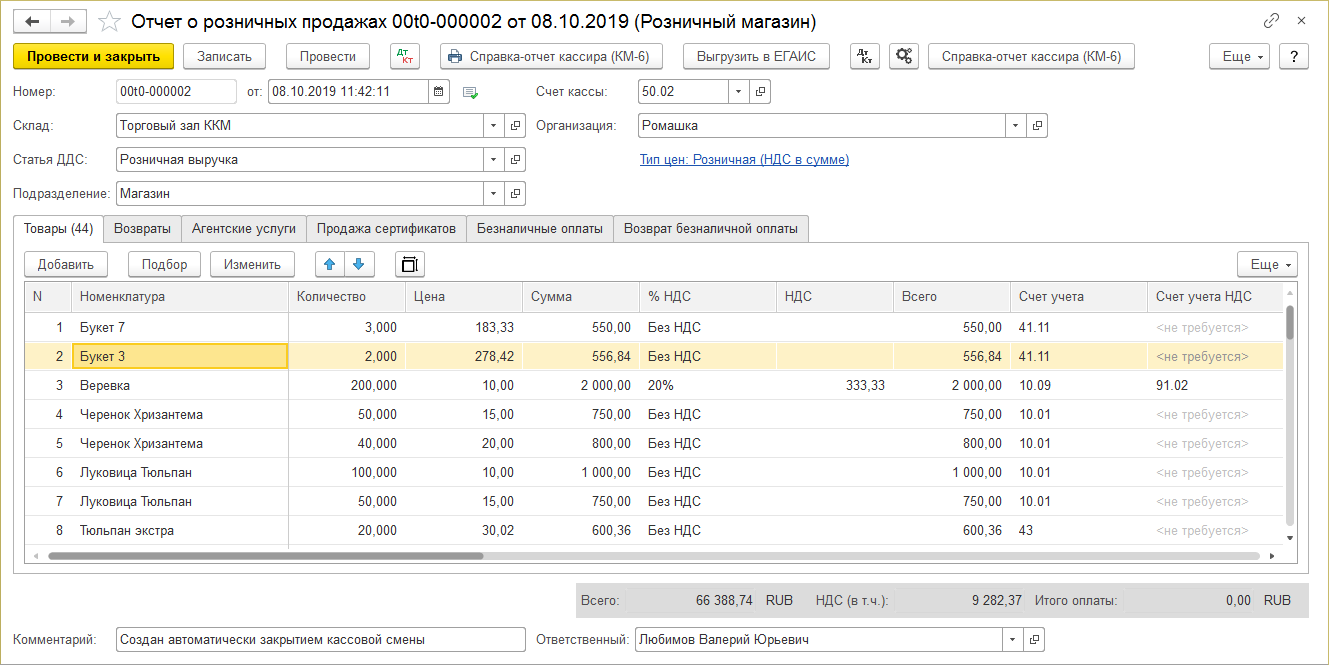Move the selected row down with the blue arrow
Viewport: 1329px width, 665px height.
[359, 264]
